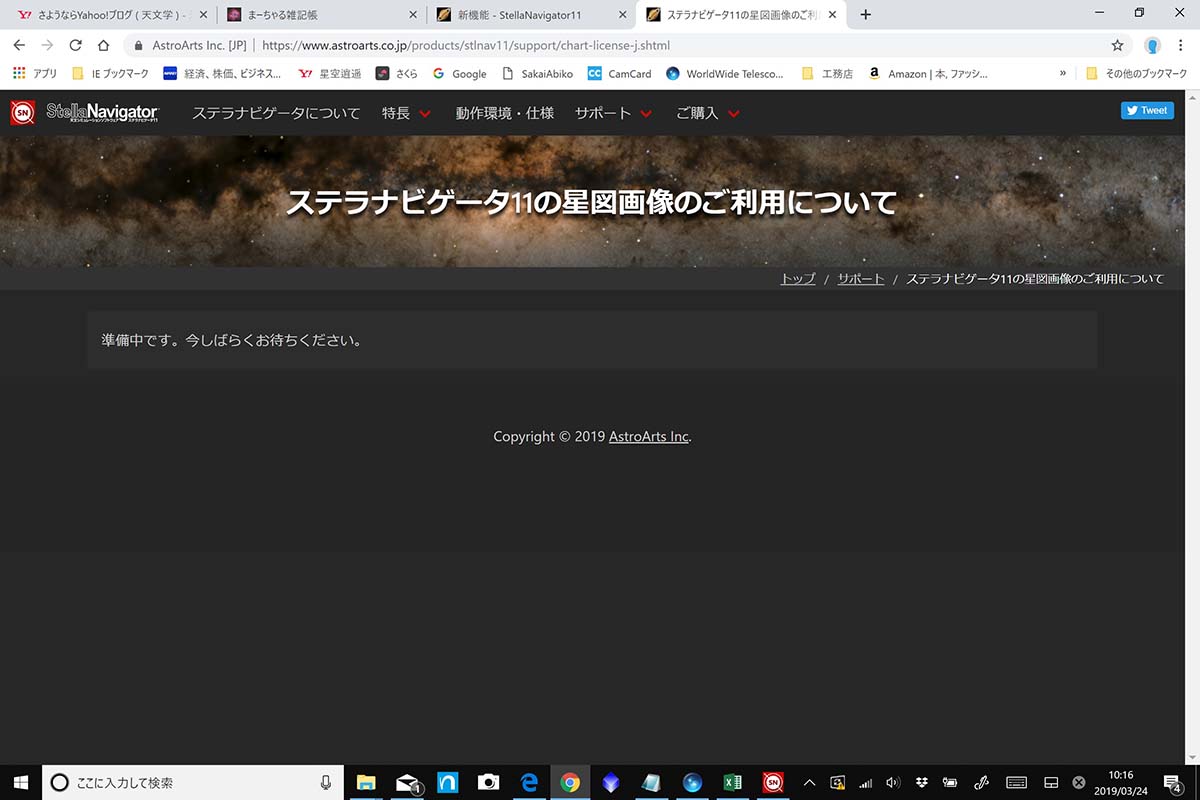The width and height of the screenshot is (1200, 800).
Task: Switch to さようならYahoo!ブログ tab
Action: (110, 15)
